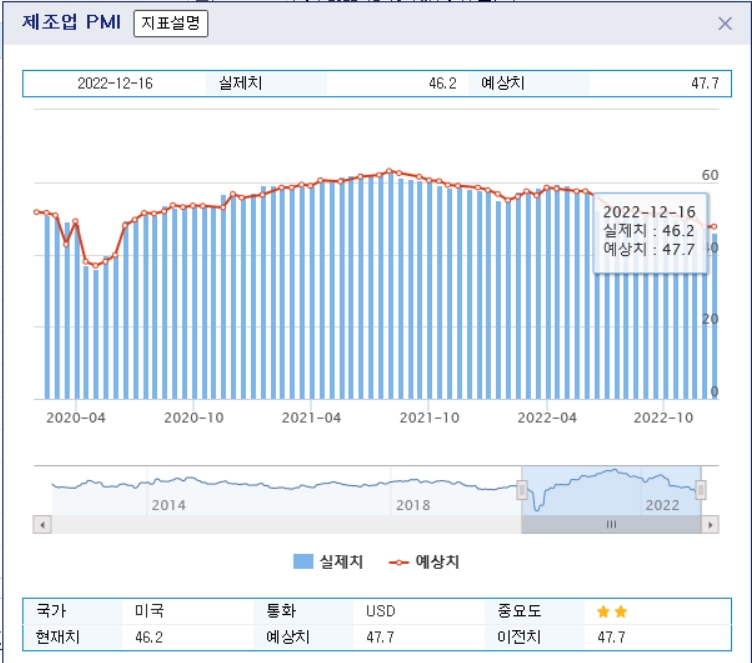Image resolution: width=752 pixels, height=663 pixels.
Task: Click the 20 y-axis label
Action: click(710, 319)
